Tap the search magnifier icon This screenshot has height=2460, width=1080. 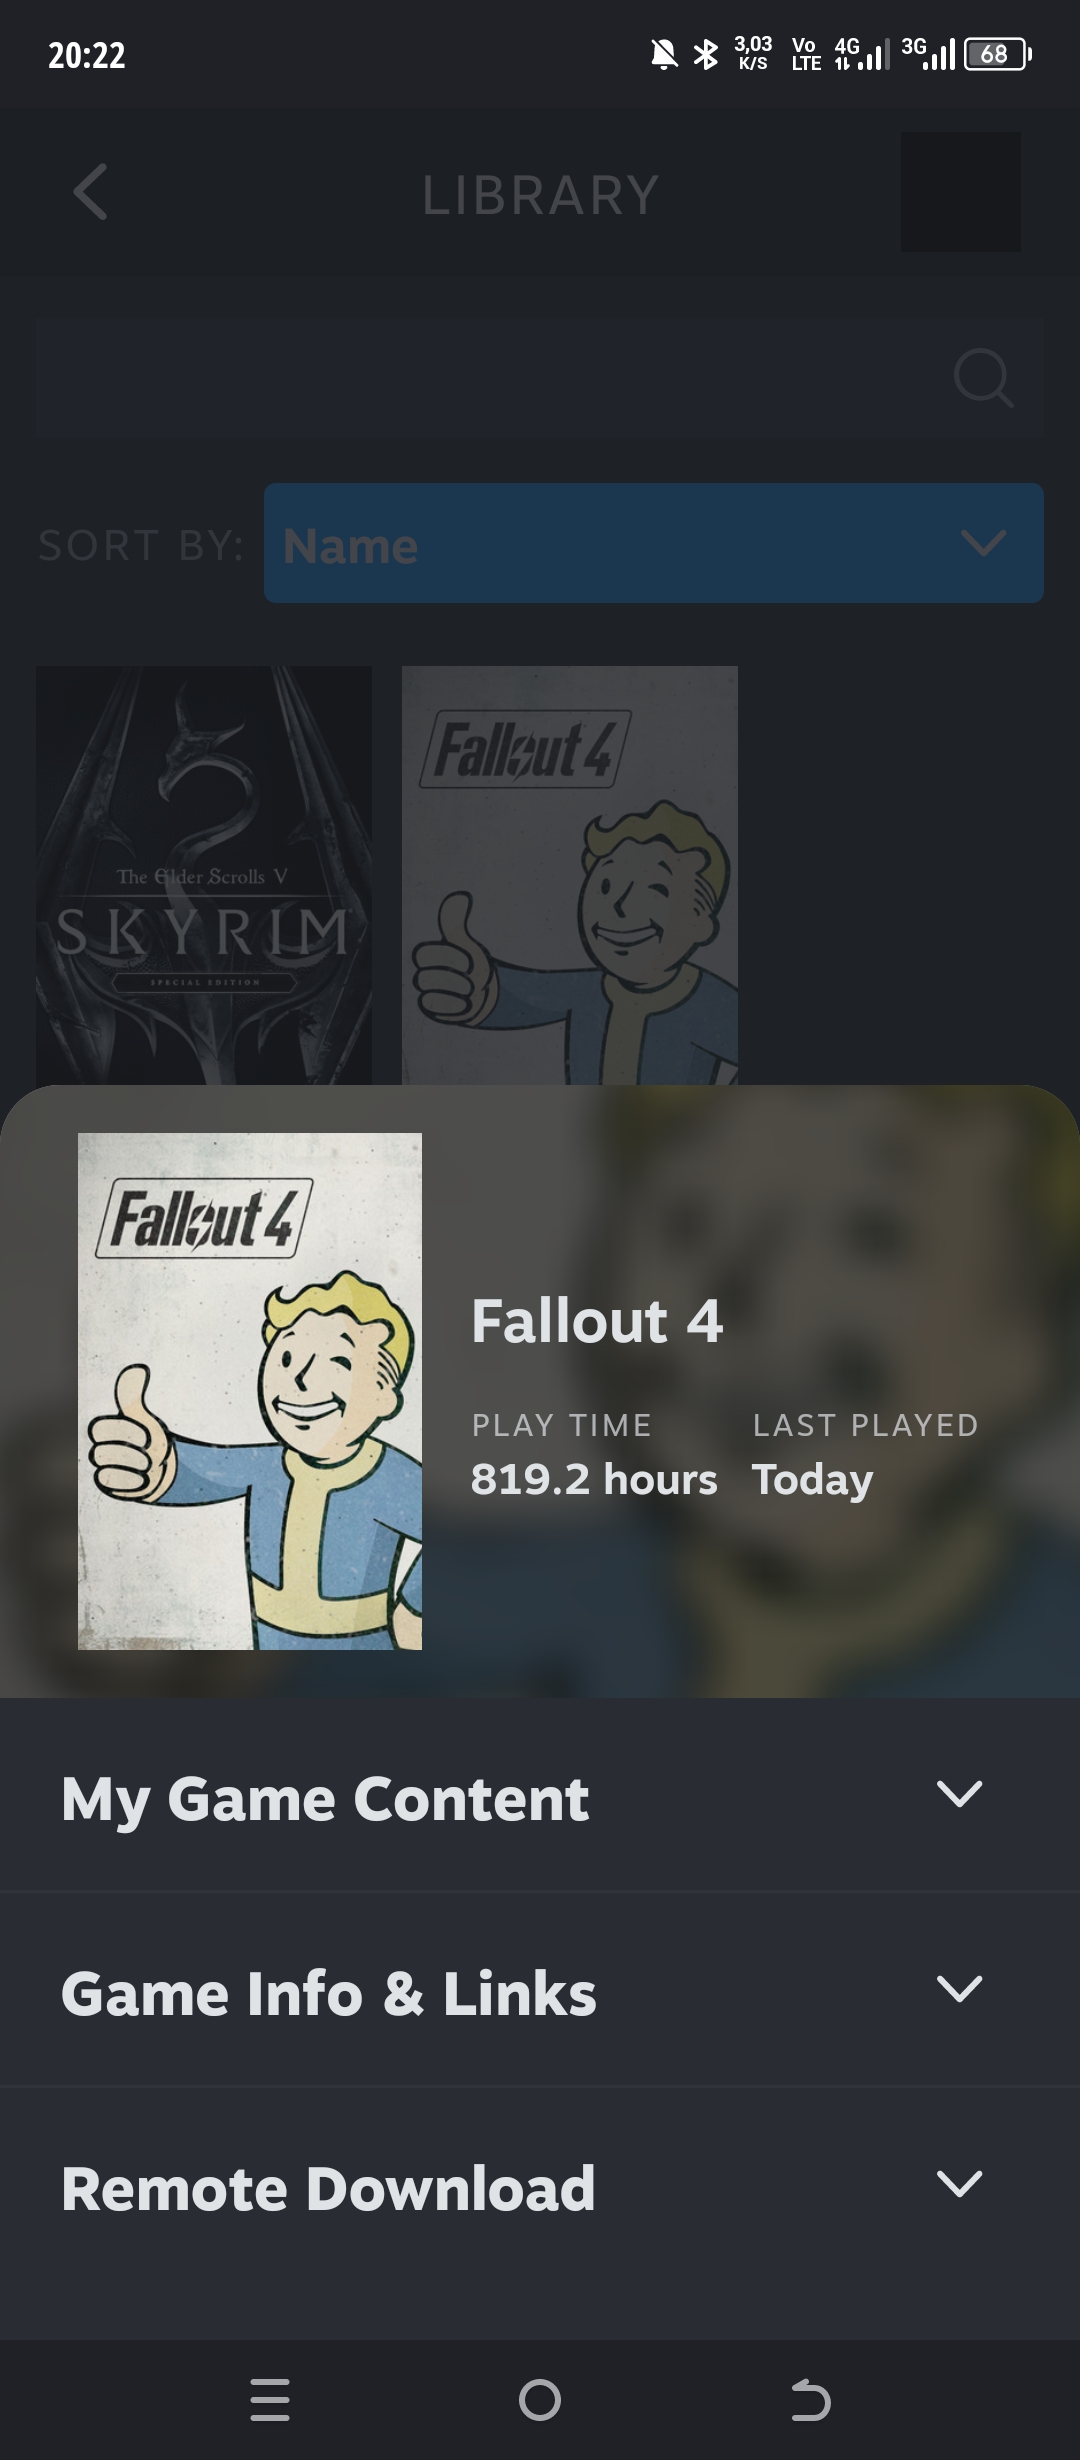click(983, 378)
